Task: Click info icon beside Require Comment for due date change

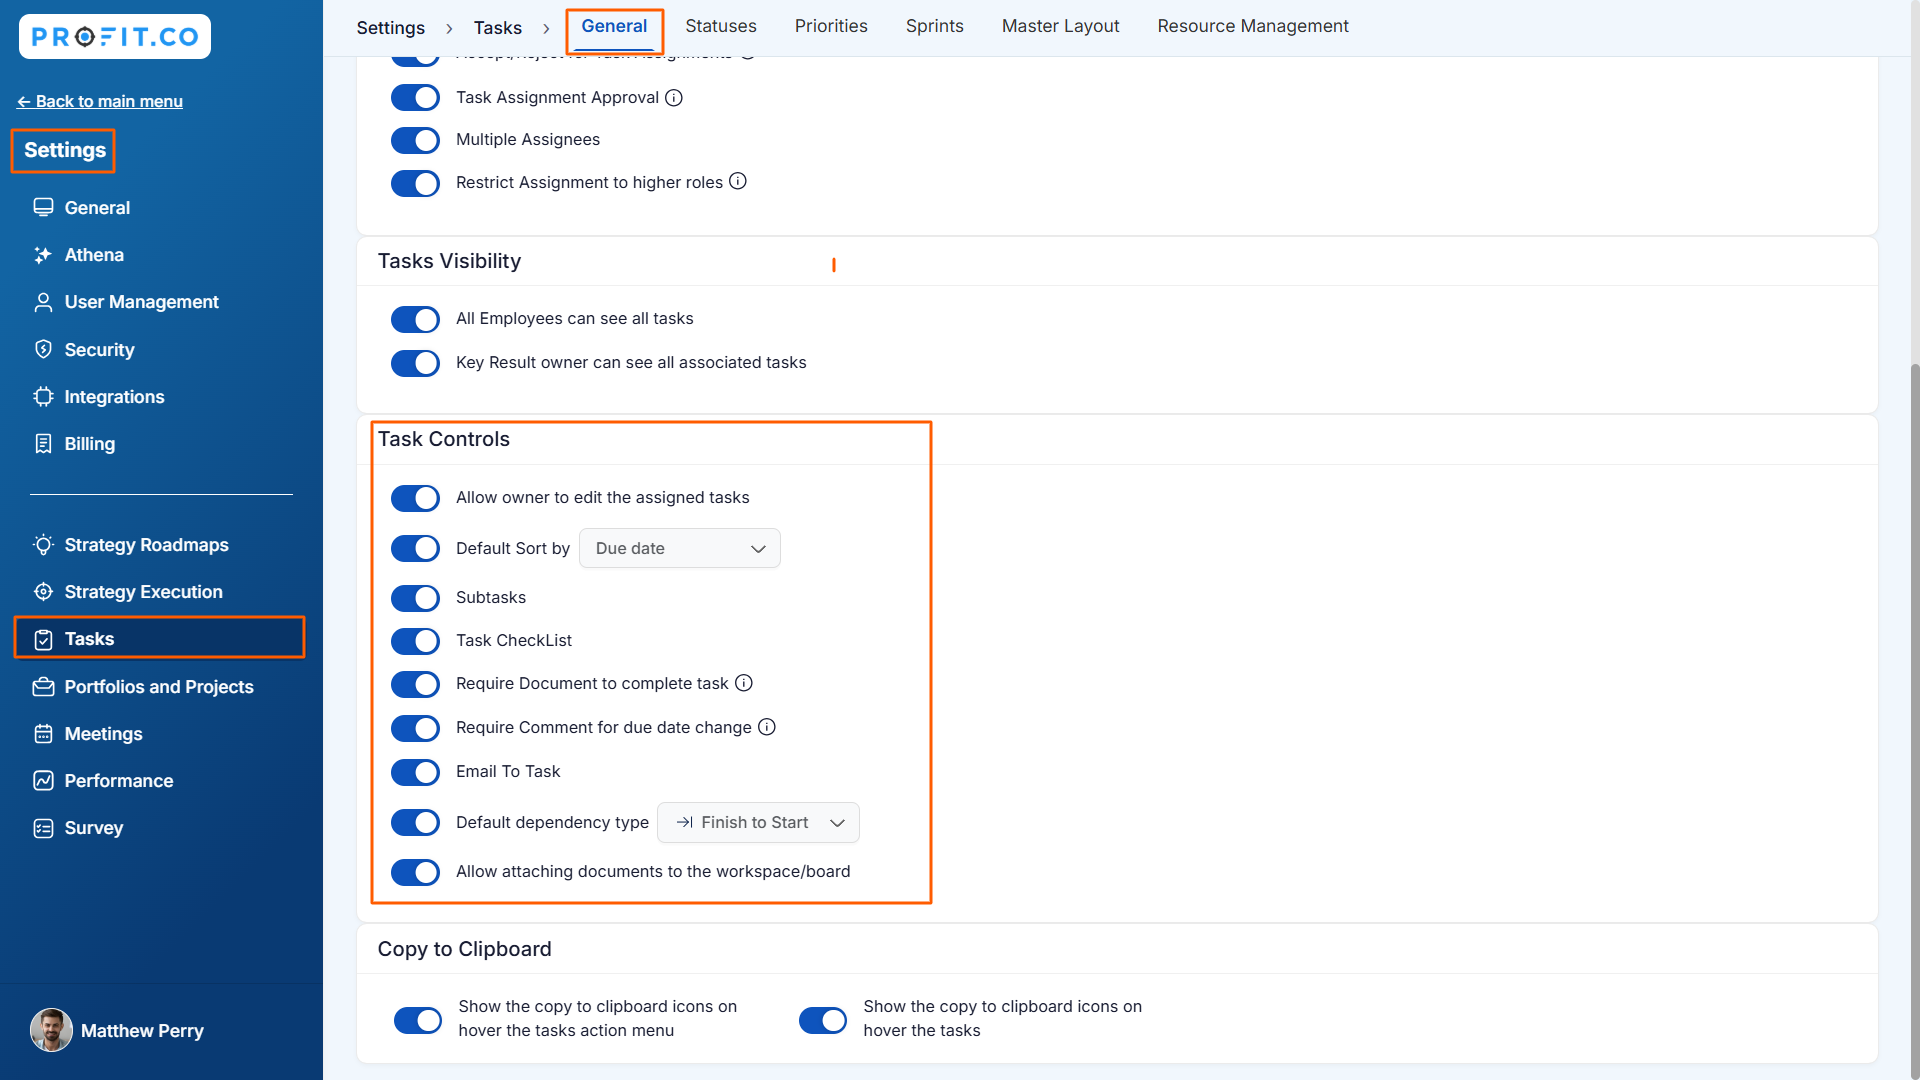Action: [767, 727]
